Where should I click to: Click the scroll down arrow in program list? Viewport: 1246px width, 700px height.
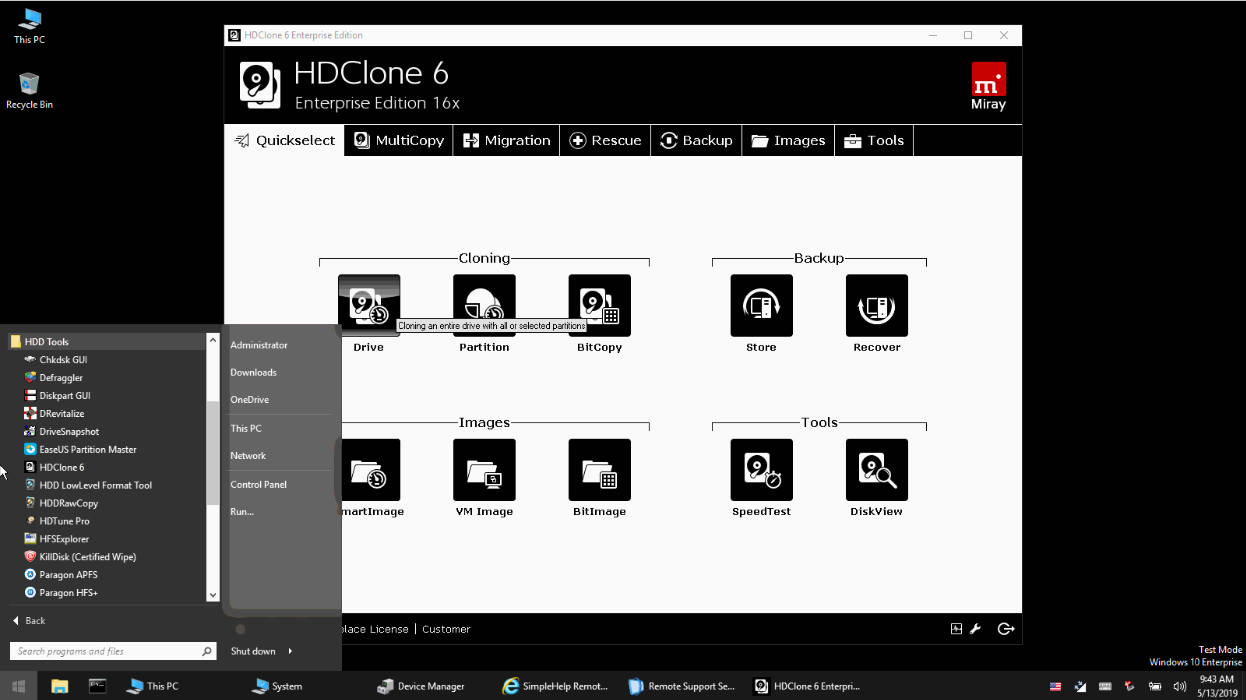(x=212, y=595)
